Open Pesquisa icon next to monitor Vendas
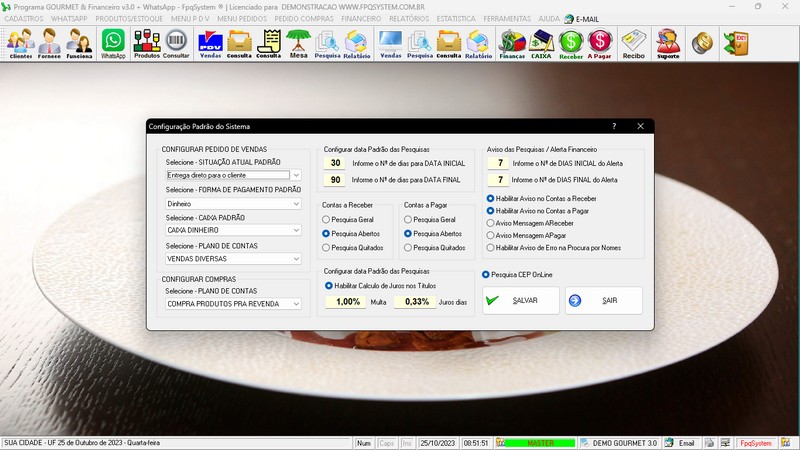The image size is (800, 450). click(x=419, y=43)
